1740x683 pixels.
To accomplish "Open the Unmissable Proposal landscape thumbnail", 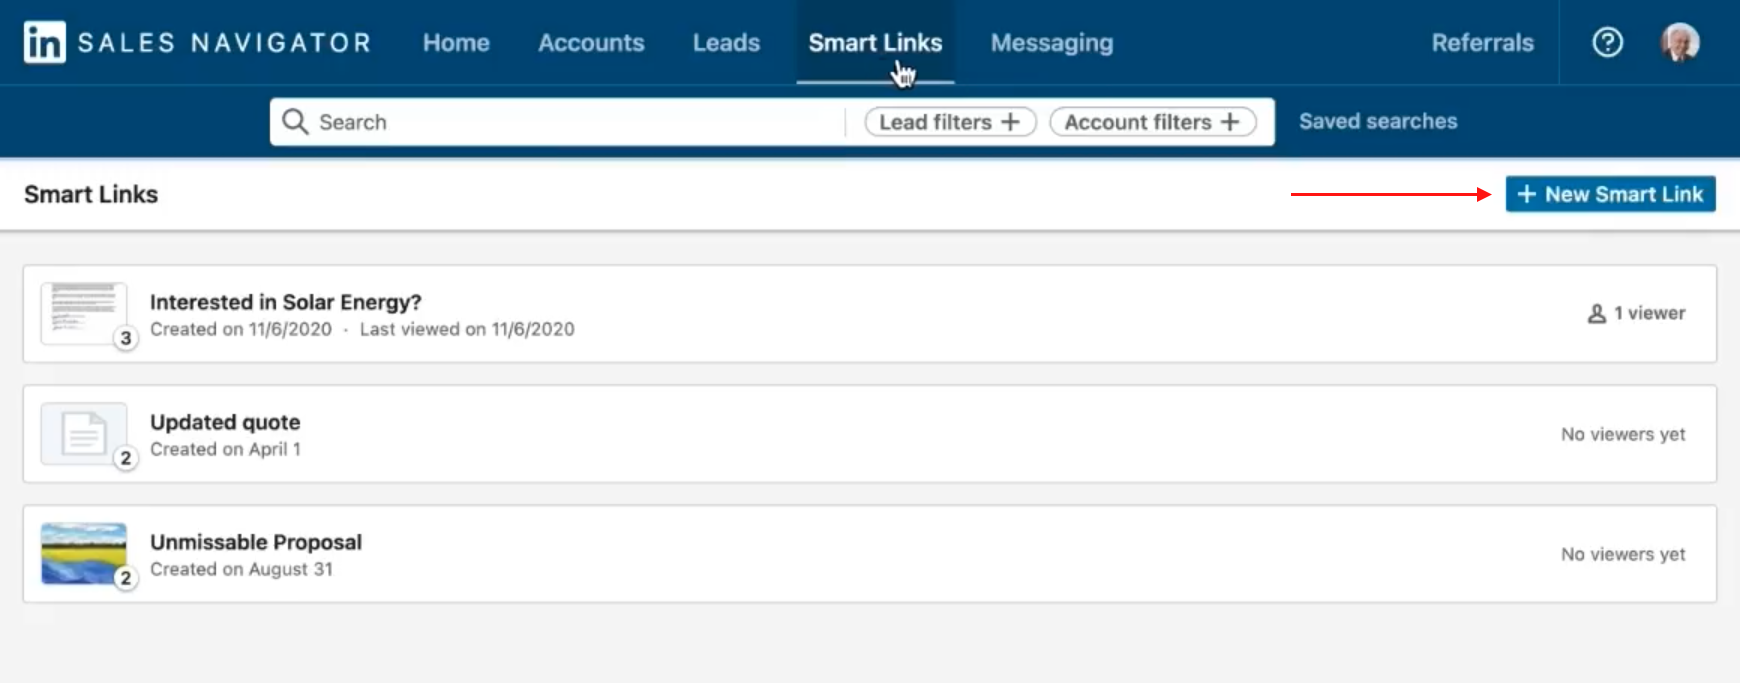I will [x=83, y=553].
